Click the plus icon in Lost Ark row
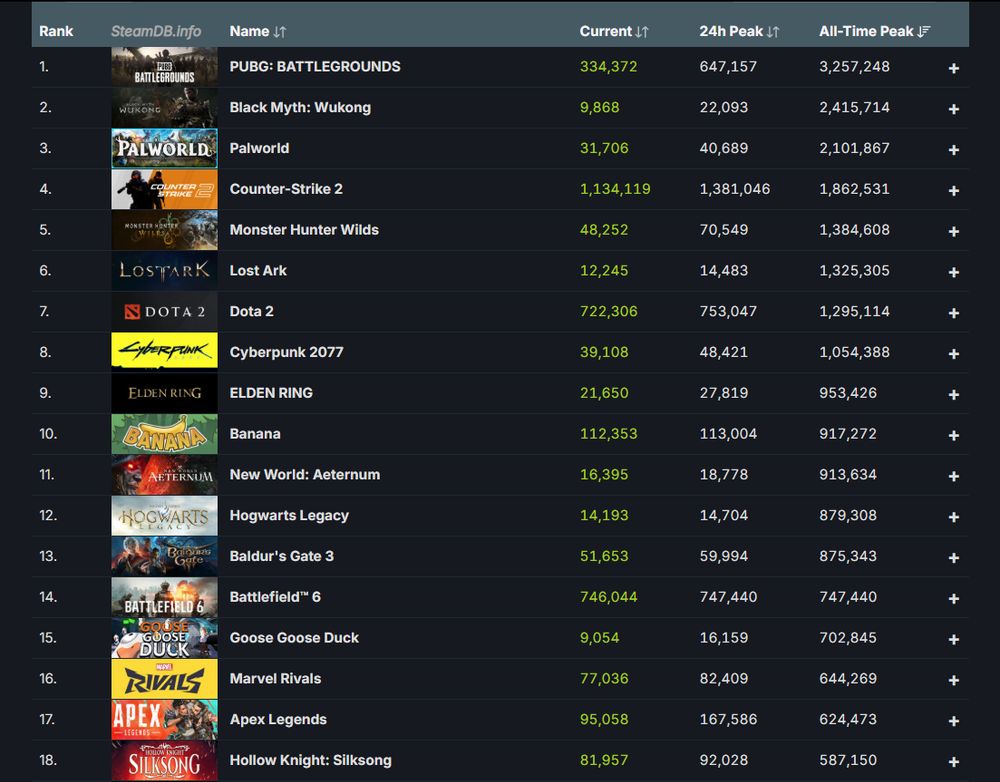Viewport: 1000px width, 782px height. [953, 272]
